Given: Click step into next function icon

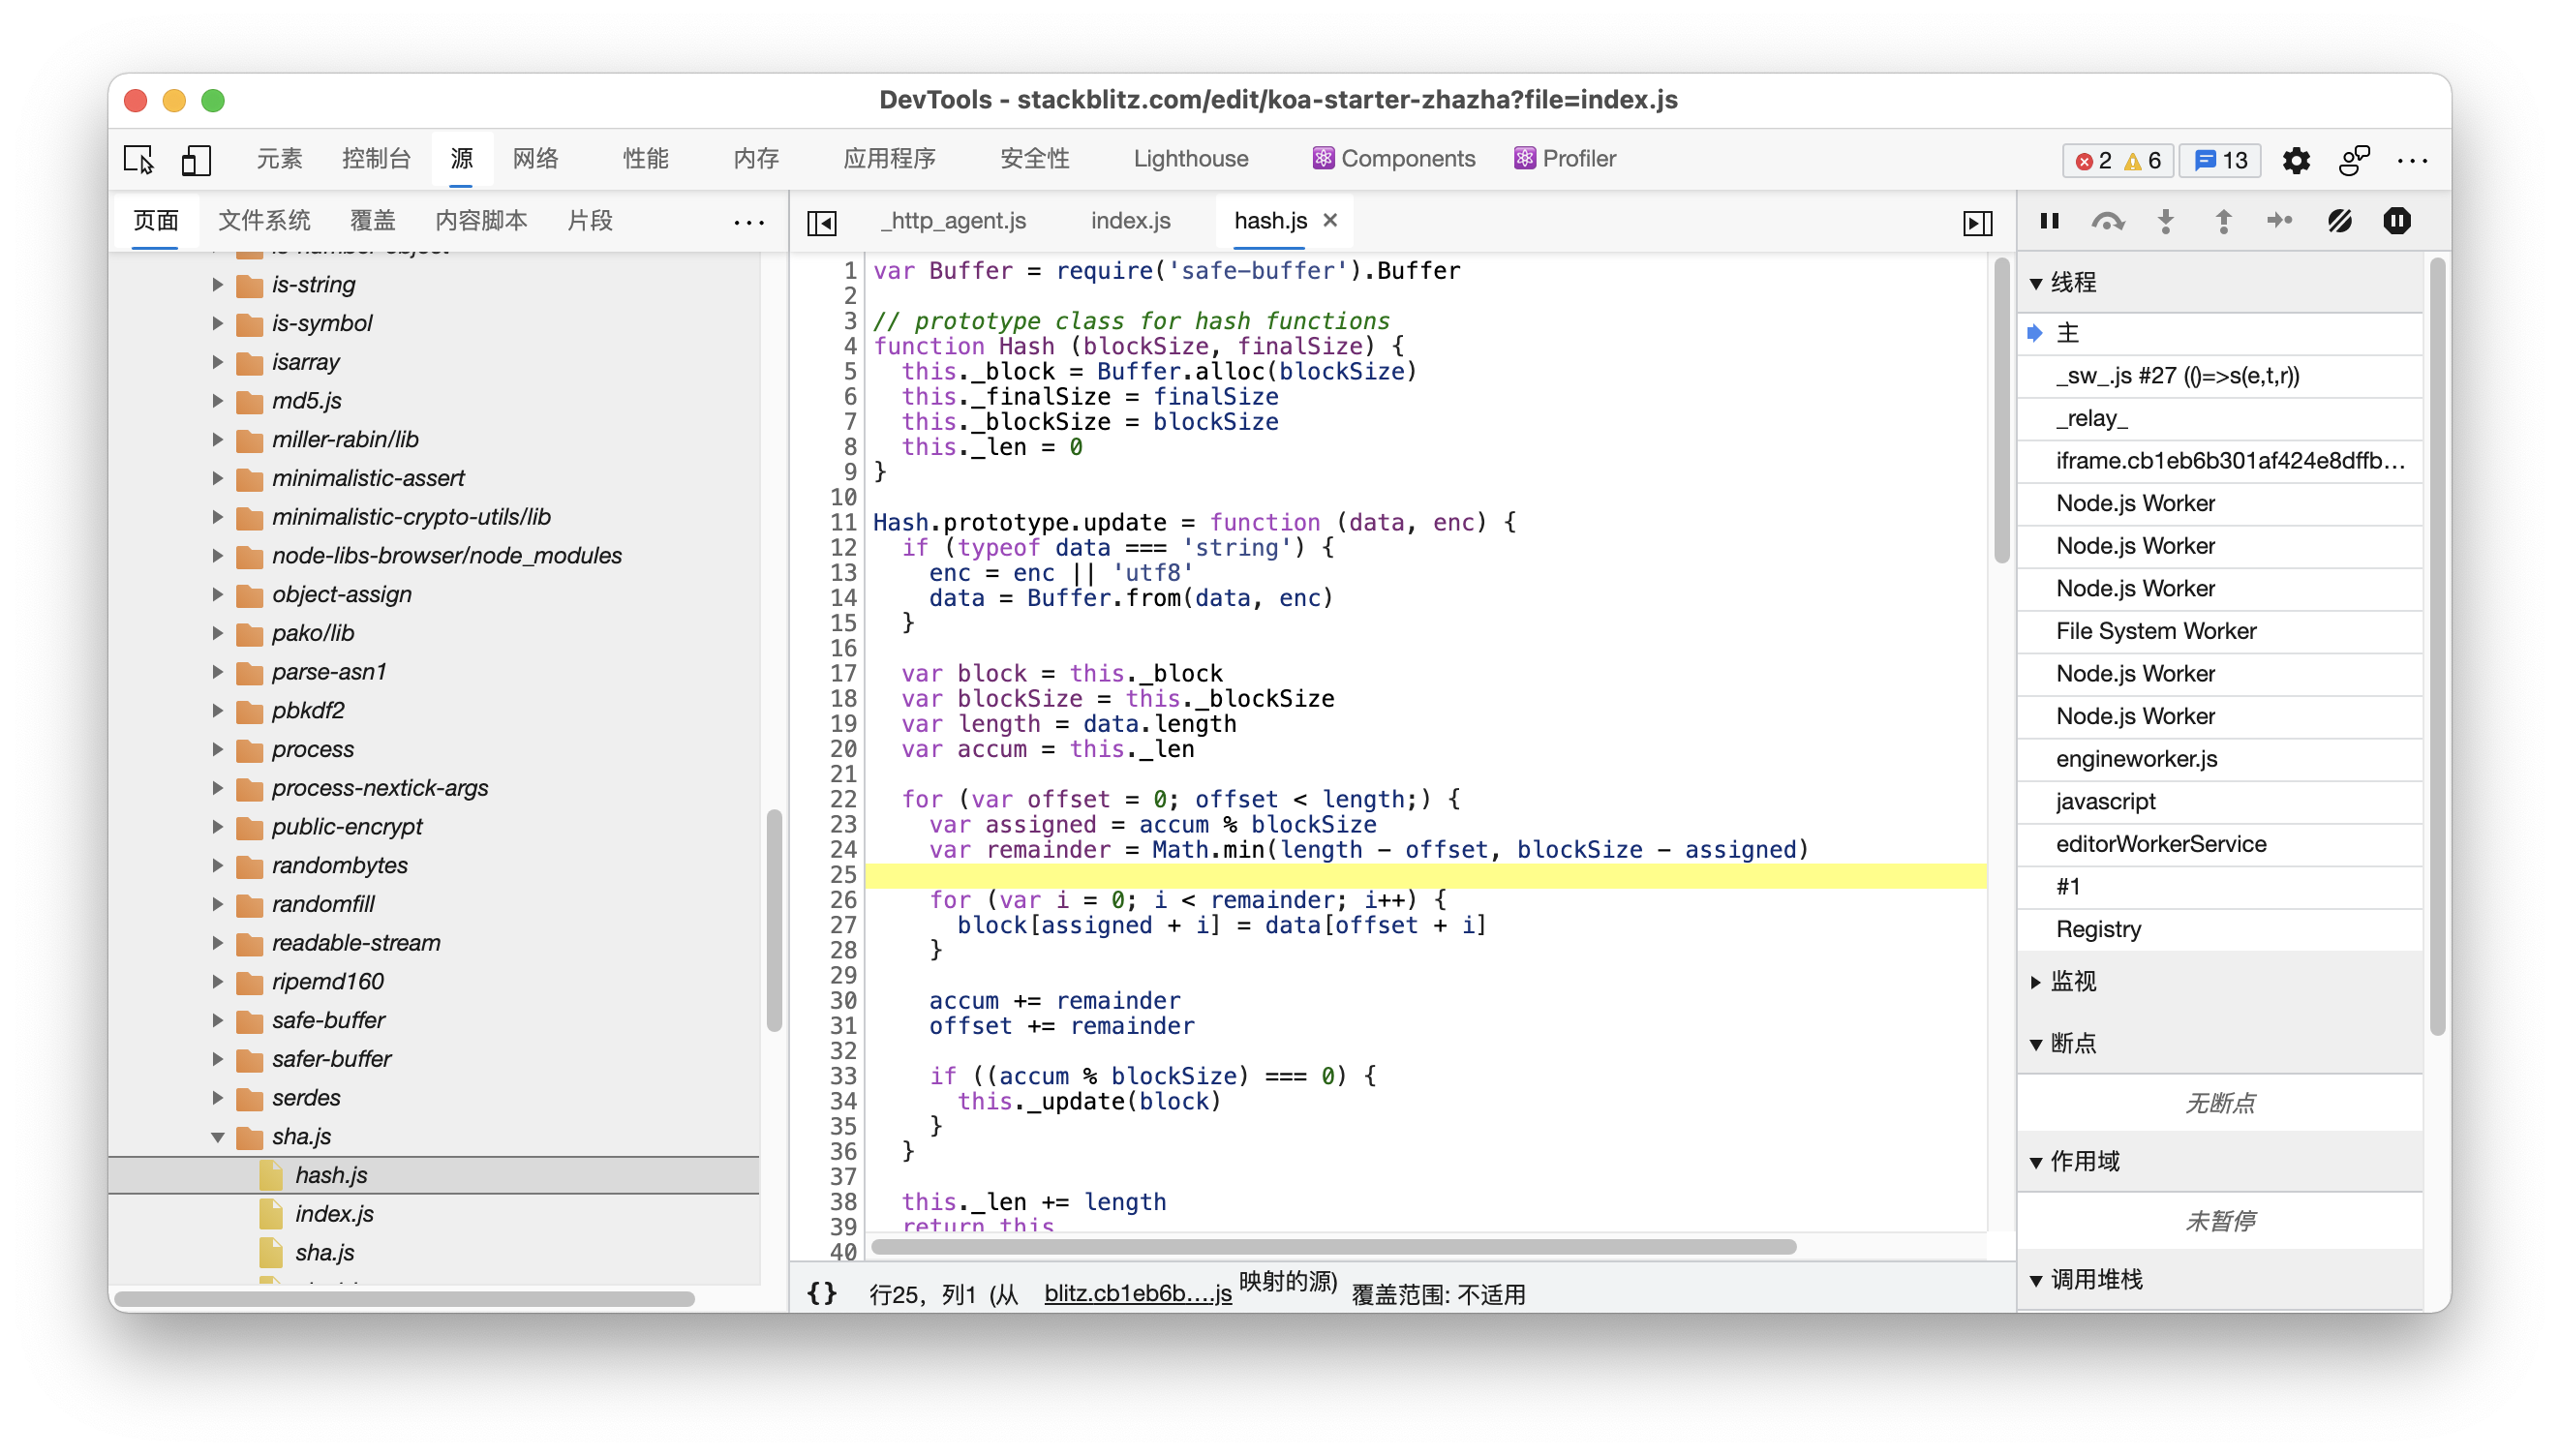Looking at the screenshot, I should 2165,221.
